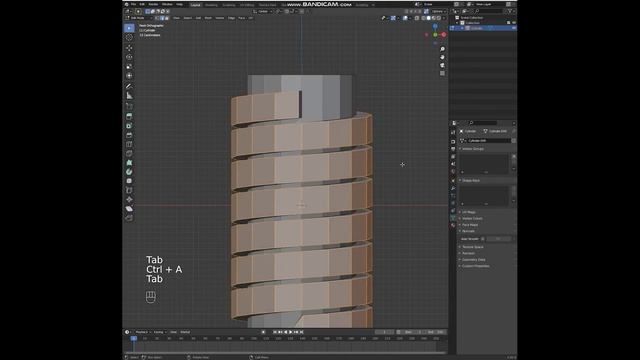Open the timeline Playback dropdown
This screenshot has height=360, width=640.
click(142, 332)
